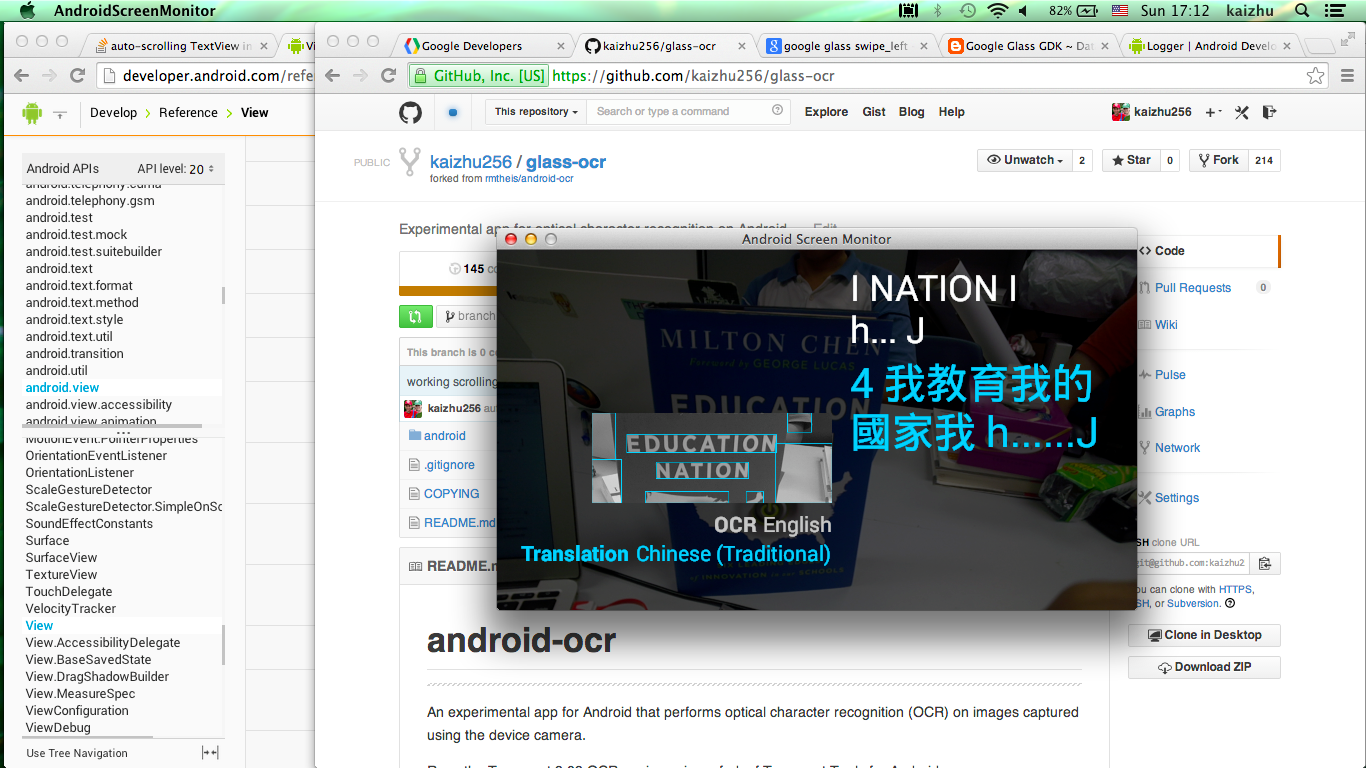Click the fork count 214

point(1264,160)
